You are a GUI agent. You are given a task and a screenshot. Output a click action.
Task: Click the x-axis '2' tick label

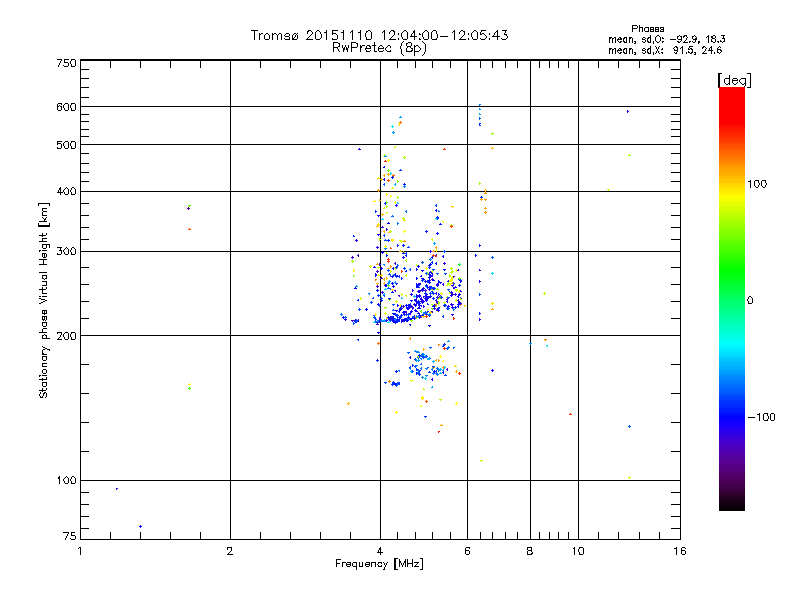(230, 551)
